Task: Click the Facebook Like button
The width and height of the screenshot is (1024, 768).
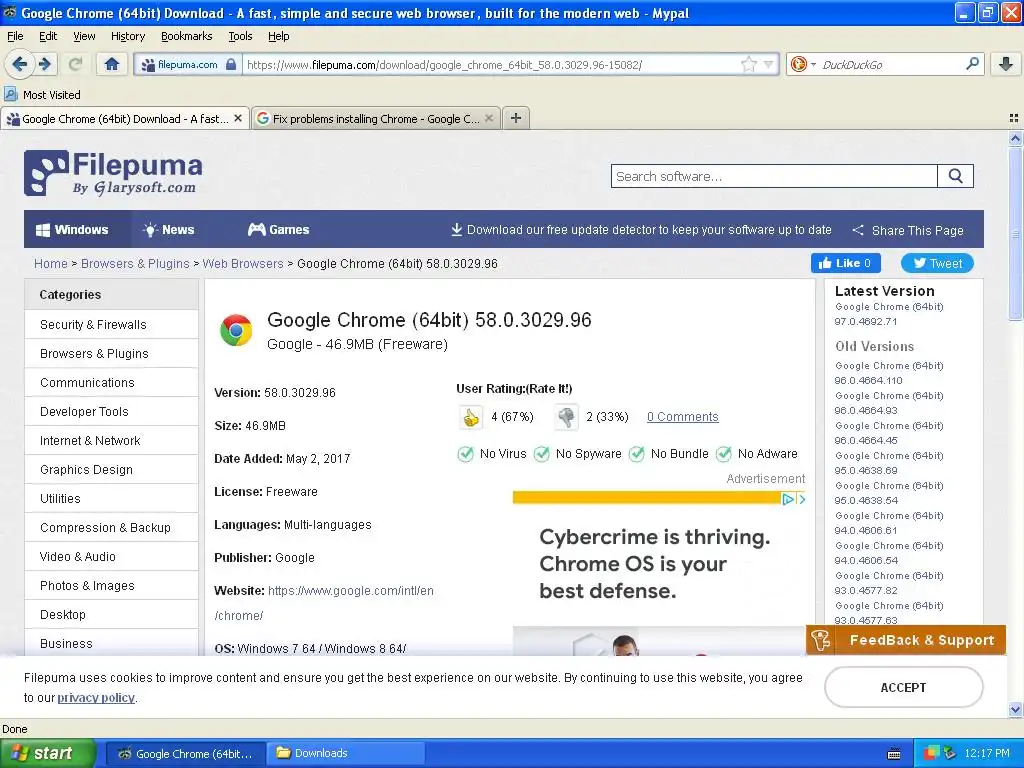Action: coord(846,263)
